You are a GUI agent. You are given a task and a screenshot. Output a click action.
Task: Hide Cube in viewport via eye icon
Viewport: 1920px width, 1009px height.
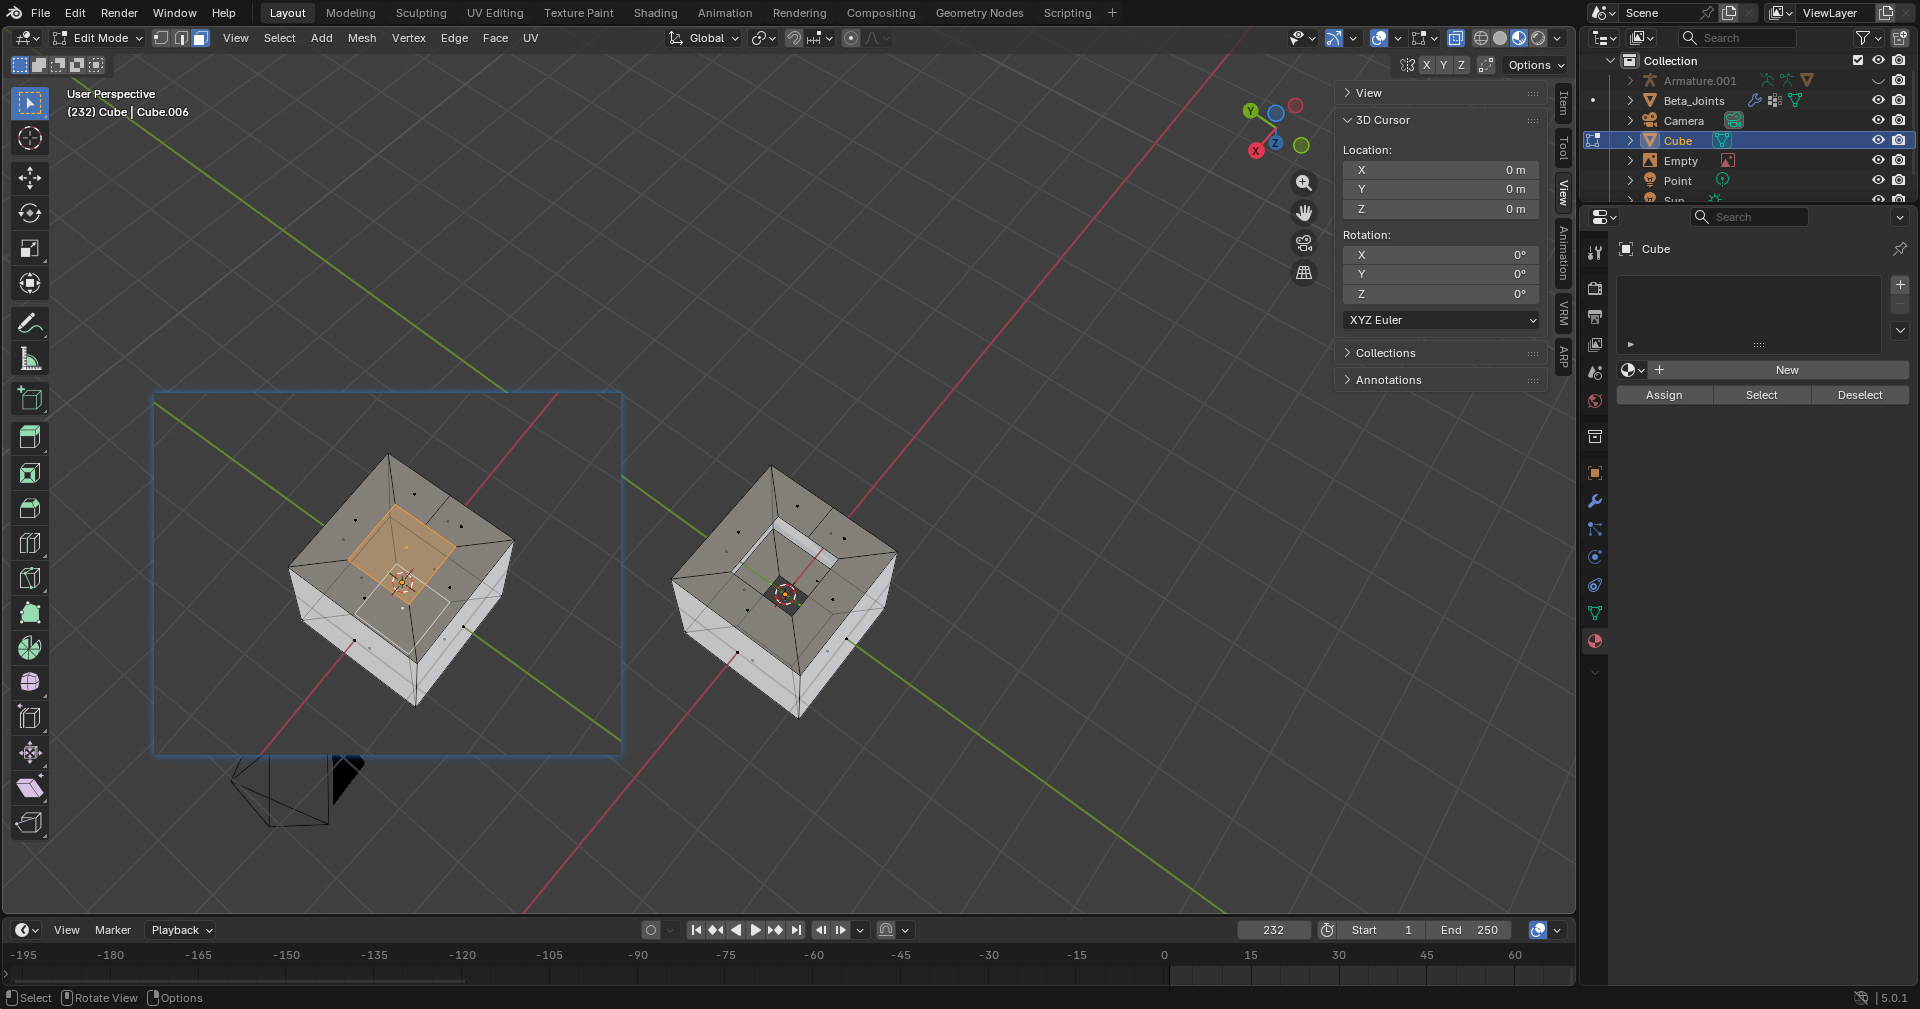click(1878, 140)
